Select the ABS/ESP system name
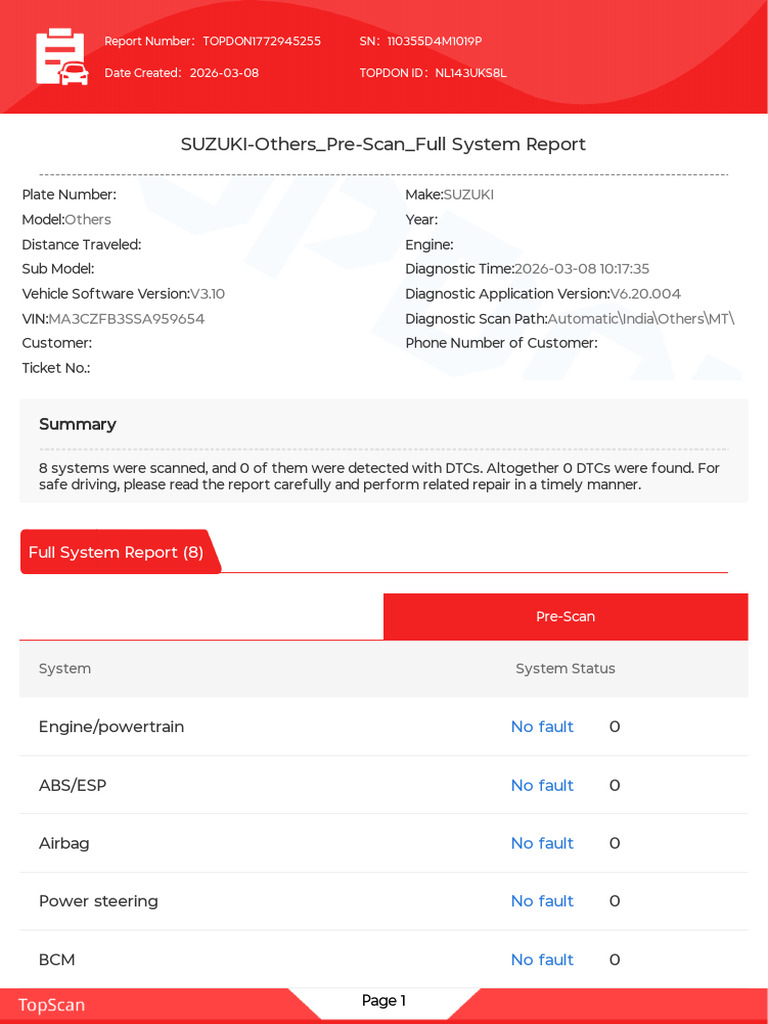Image resolution: width=768 pixels, height=1024 pixels. (72, 785)
